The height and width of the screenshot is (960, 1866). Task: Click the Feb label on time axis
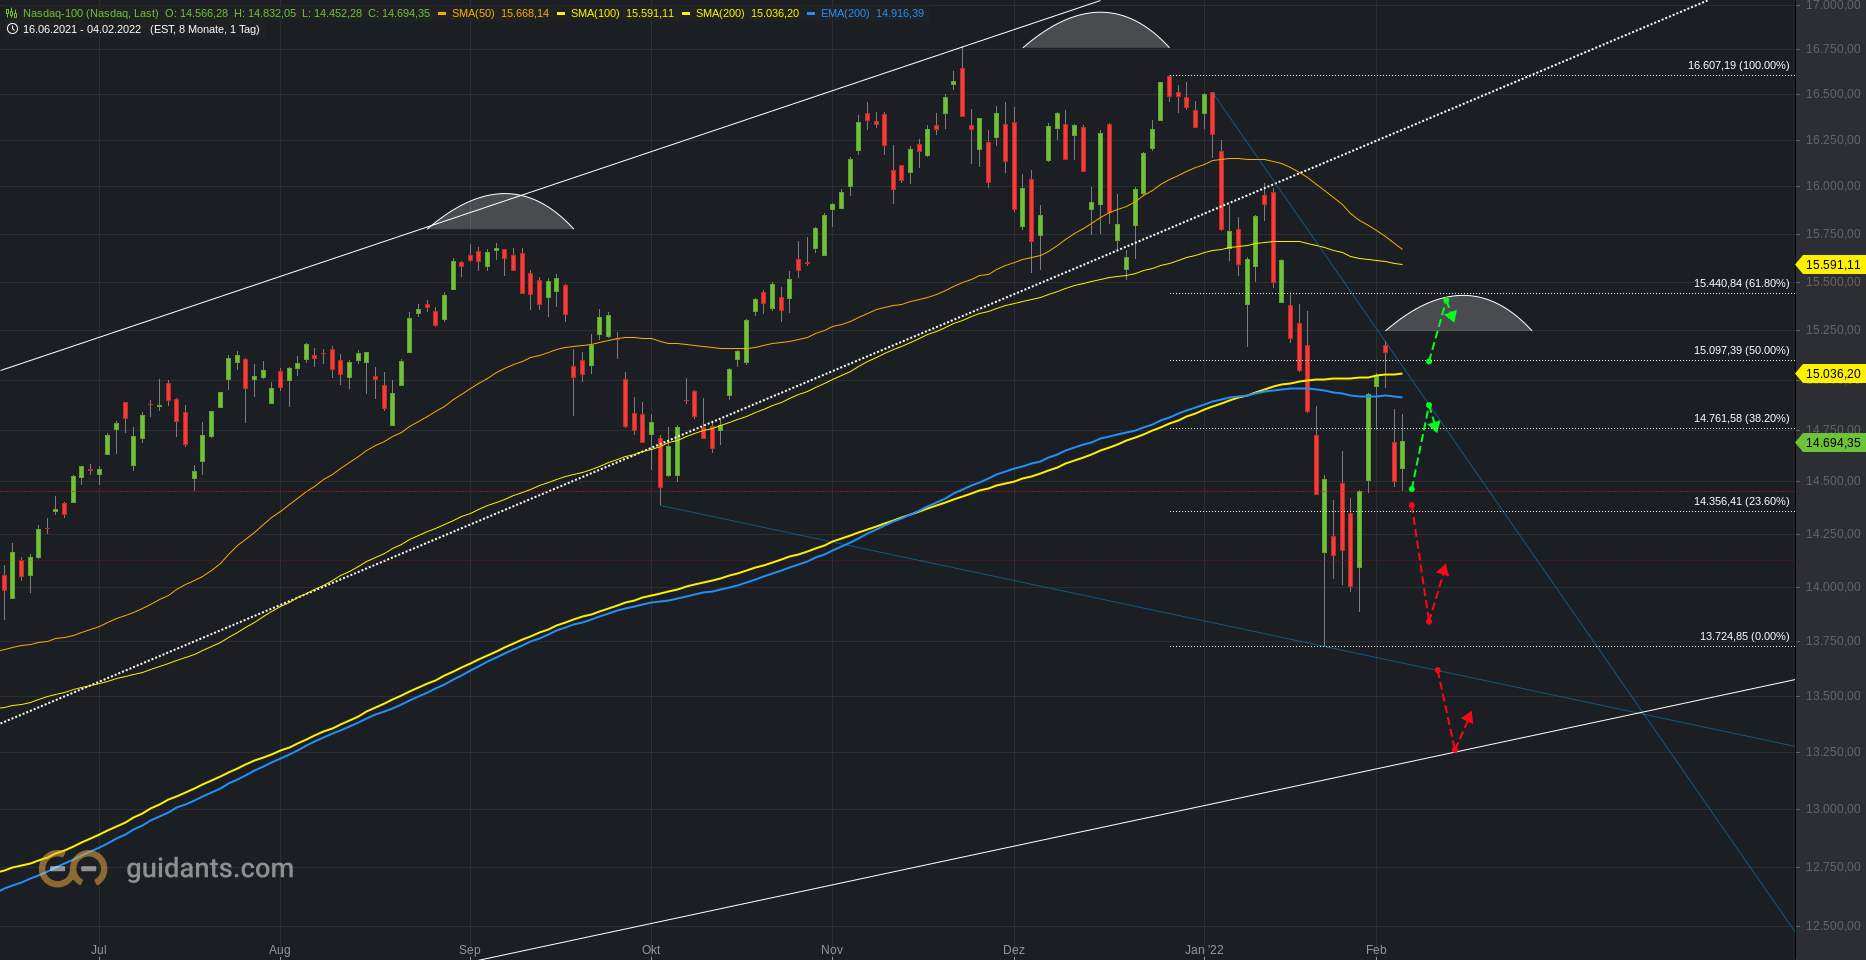[1376, 950]
